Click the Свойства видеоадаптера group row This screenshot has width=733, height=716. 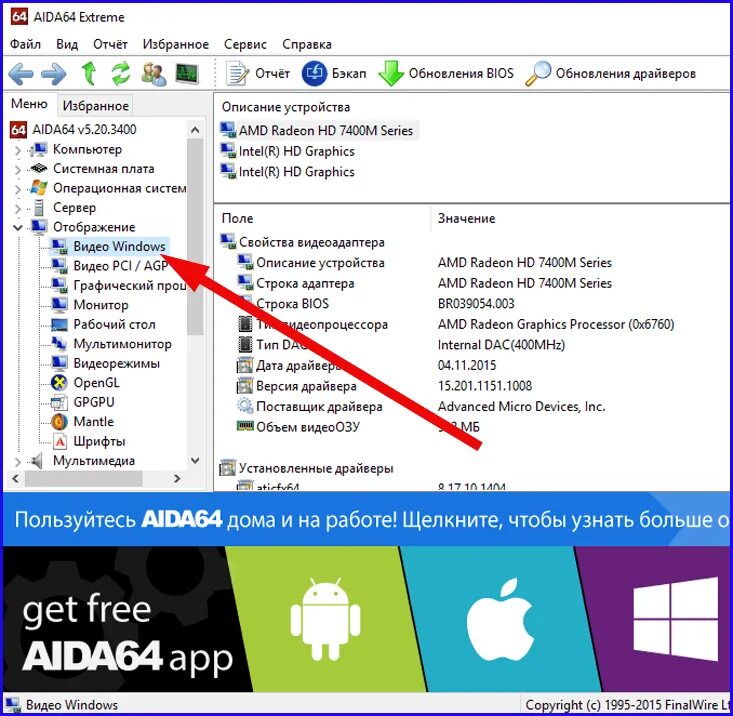point(303,242)
